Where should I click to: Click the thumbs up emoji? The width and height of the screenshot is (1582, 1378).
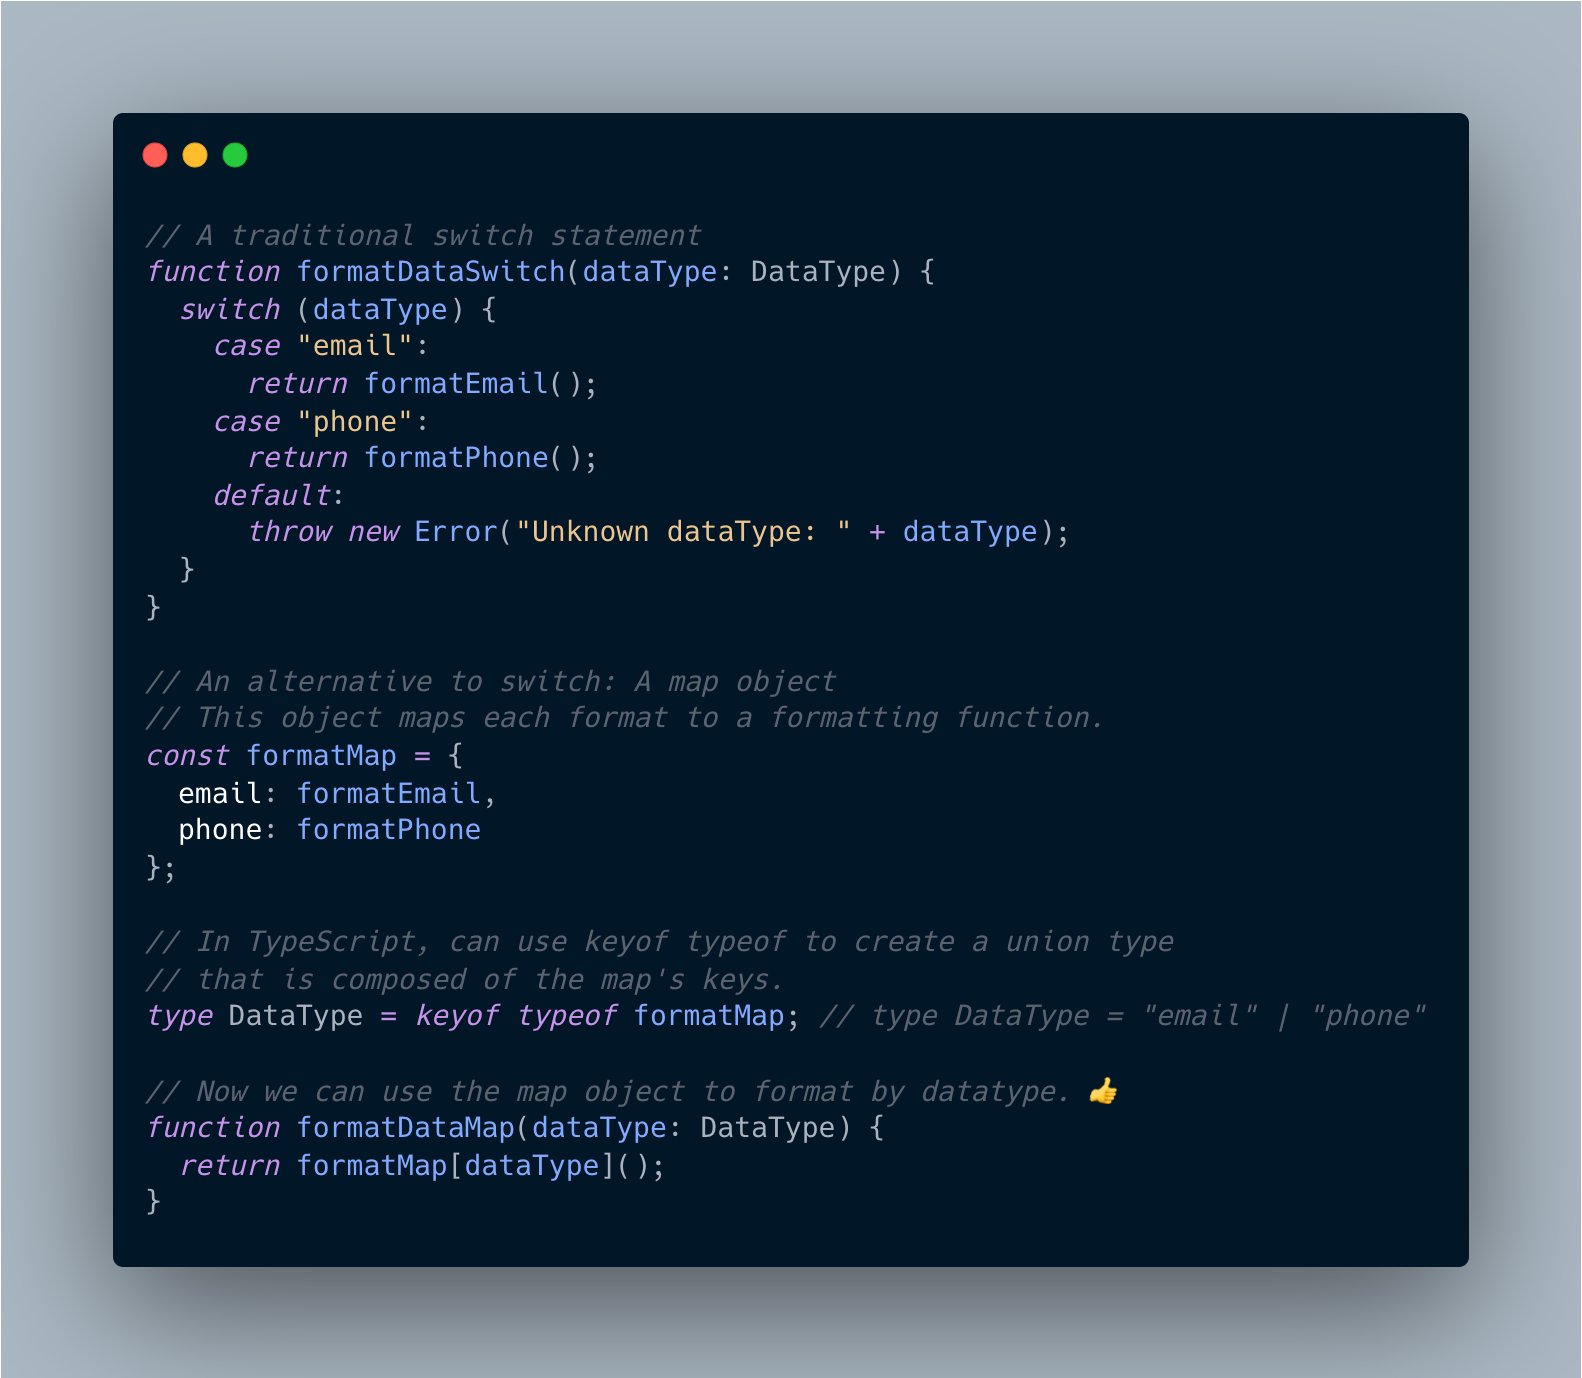1103,1091
